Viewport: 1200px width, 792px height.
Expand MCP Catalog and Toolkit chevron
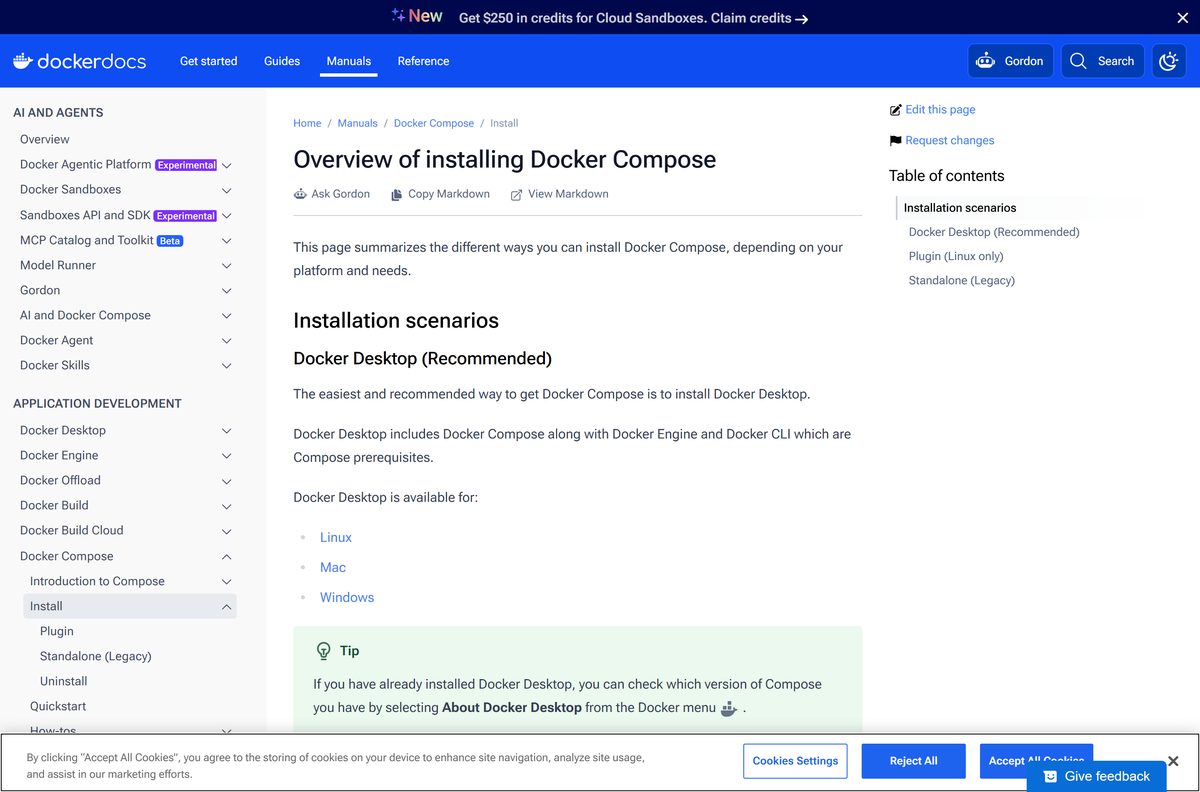[227, 241]
